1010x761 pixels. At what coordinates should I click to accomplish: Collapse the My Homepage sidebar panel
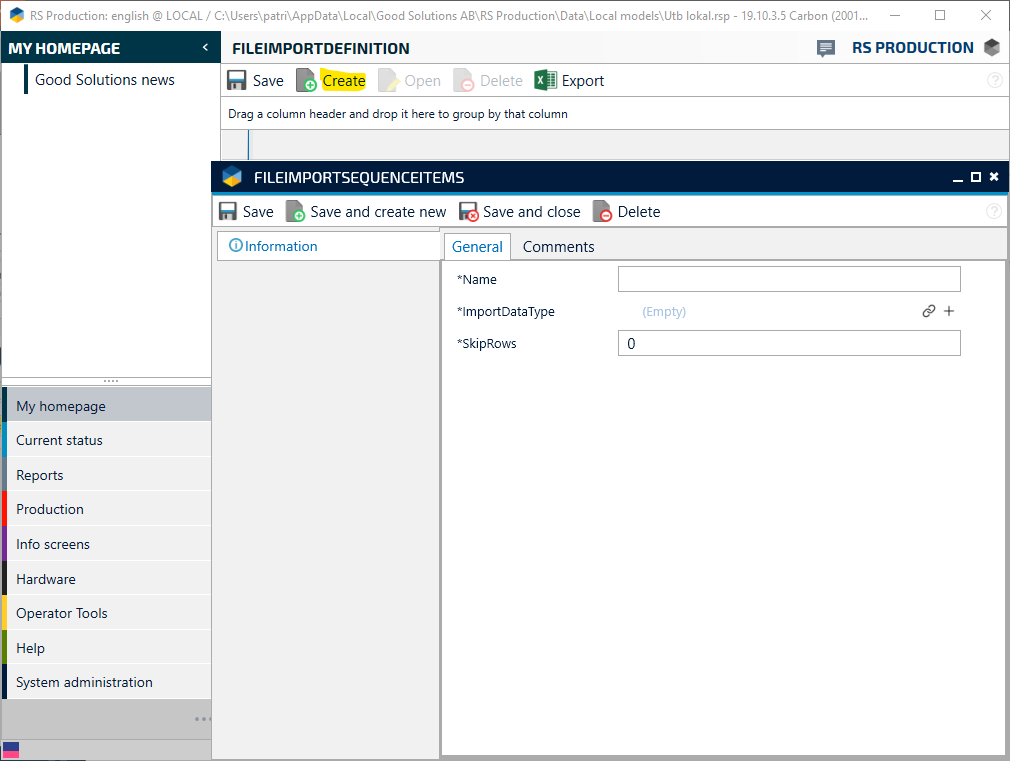(x=205, y=48)
